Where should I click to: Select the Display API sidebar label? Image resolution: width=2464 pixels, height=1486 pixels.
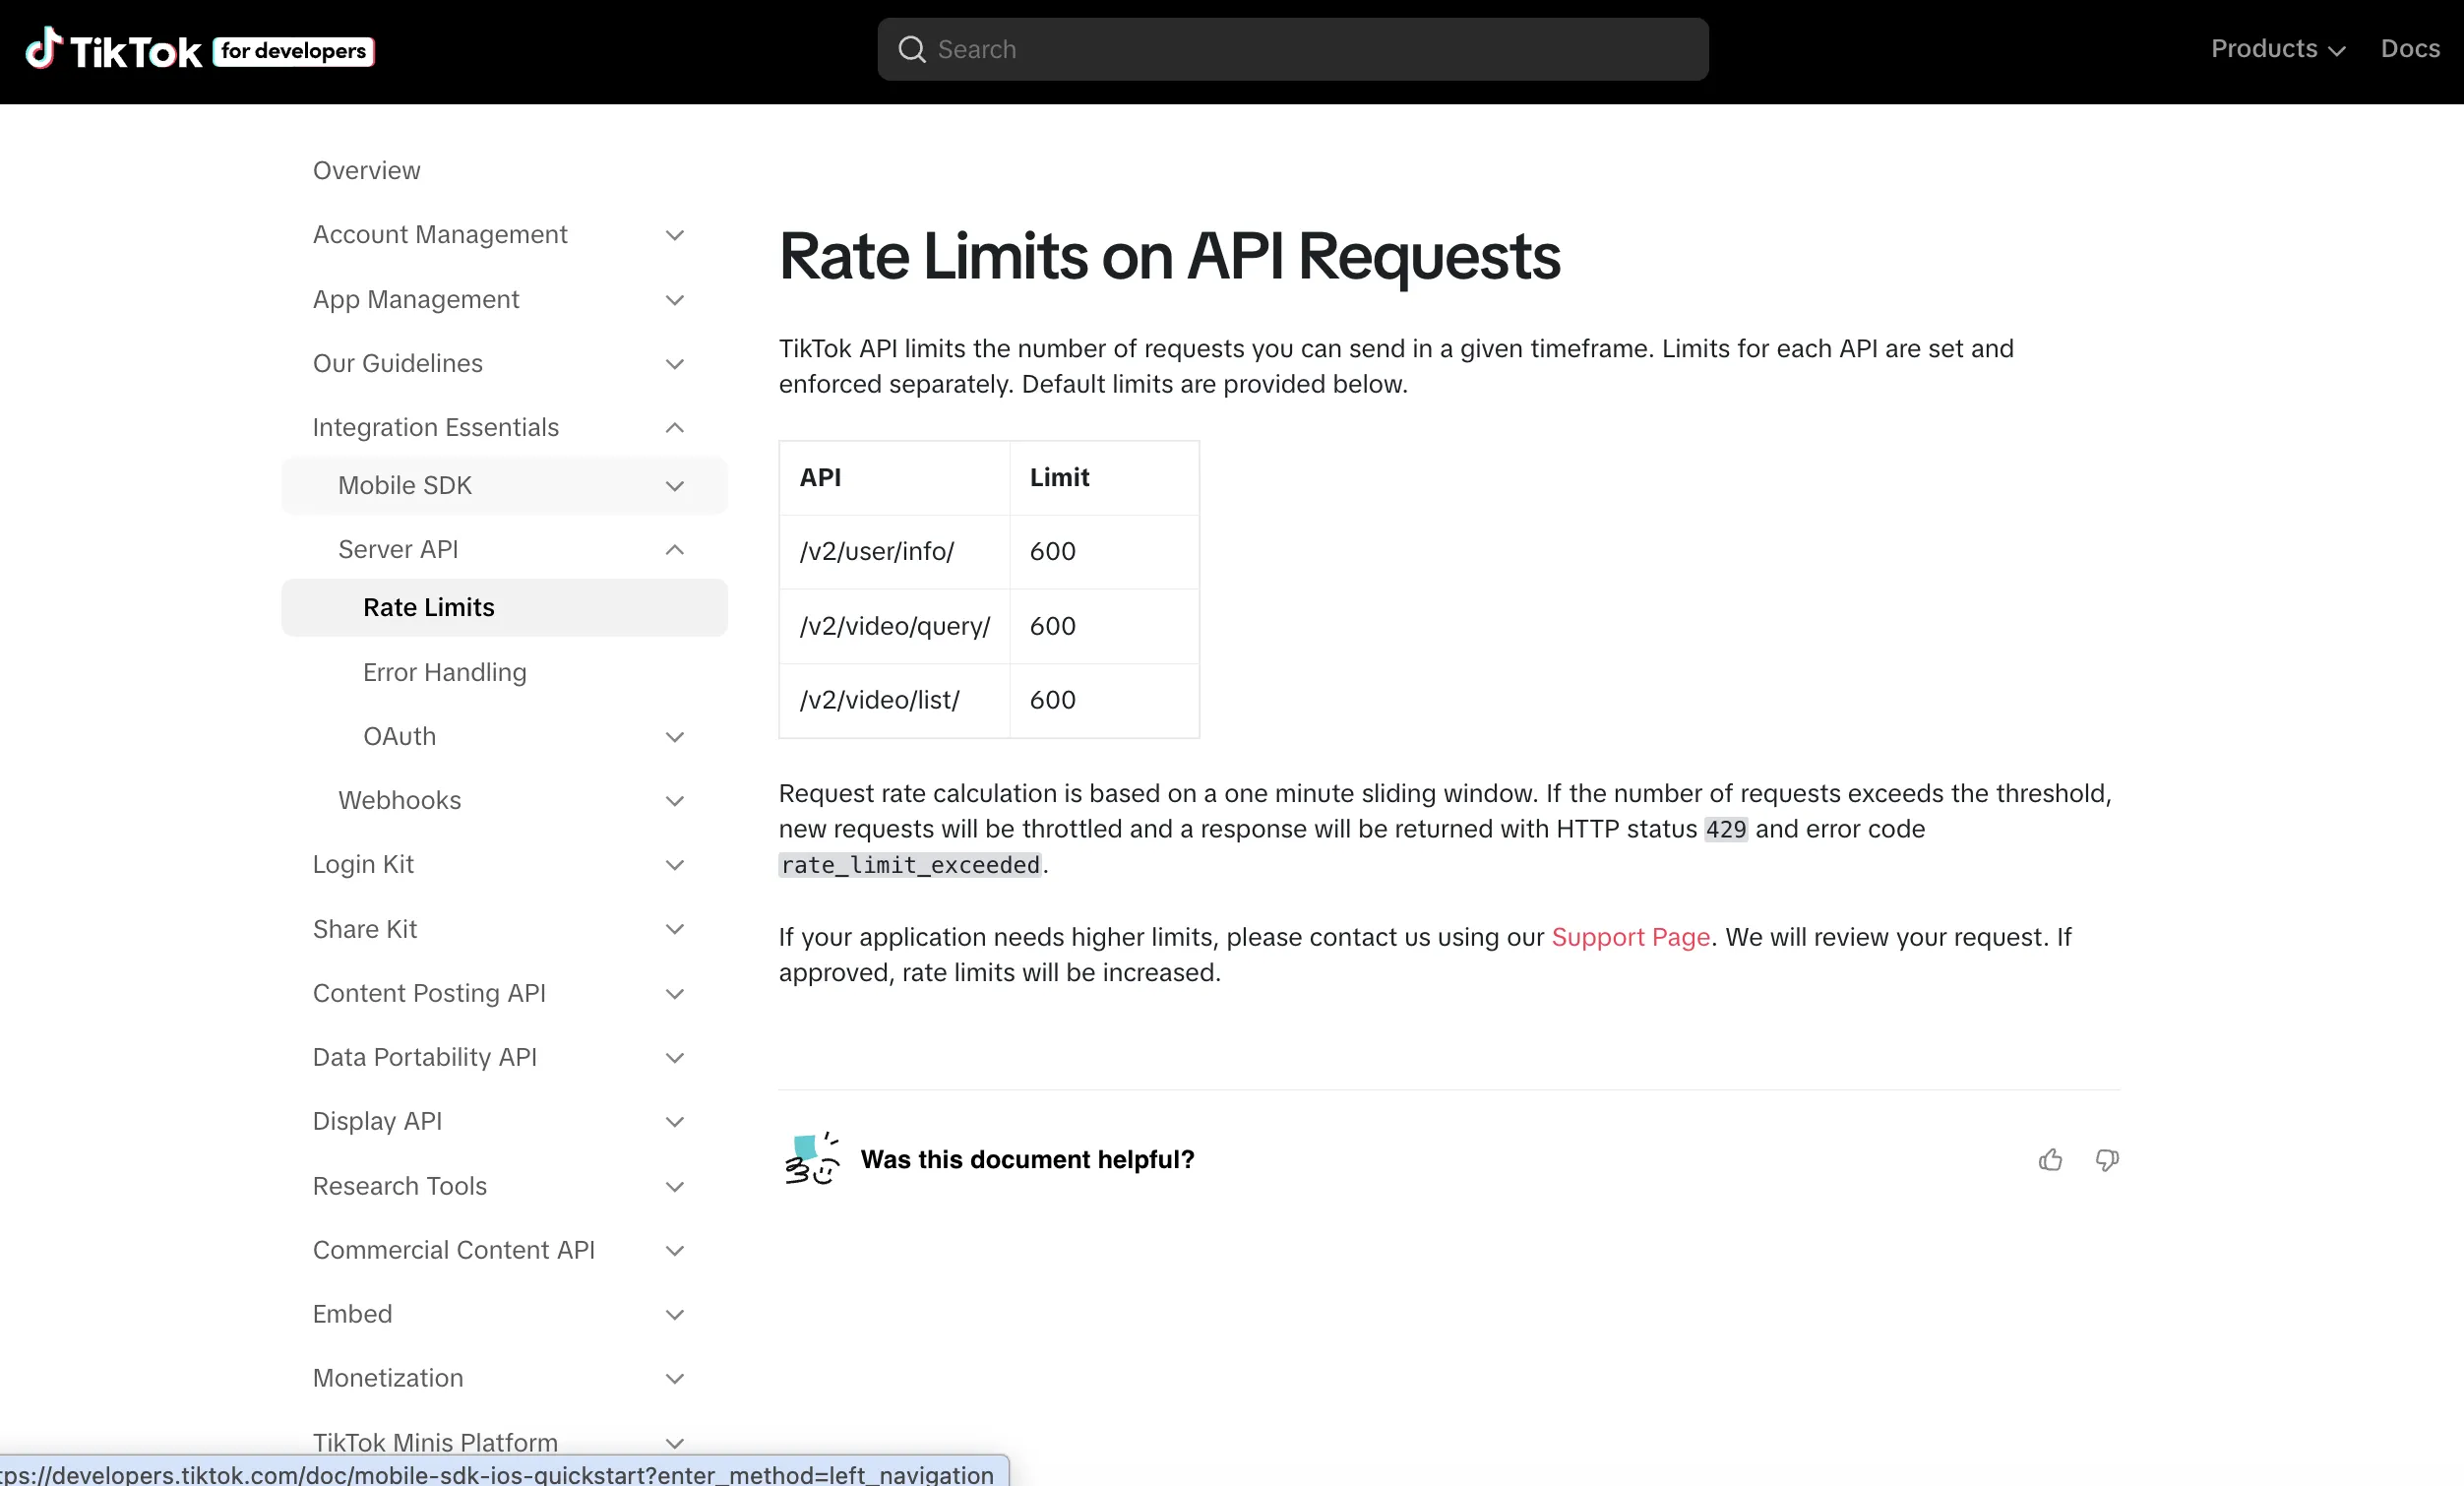pyautogui.click(x=377, y=1121)
